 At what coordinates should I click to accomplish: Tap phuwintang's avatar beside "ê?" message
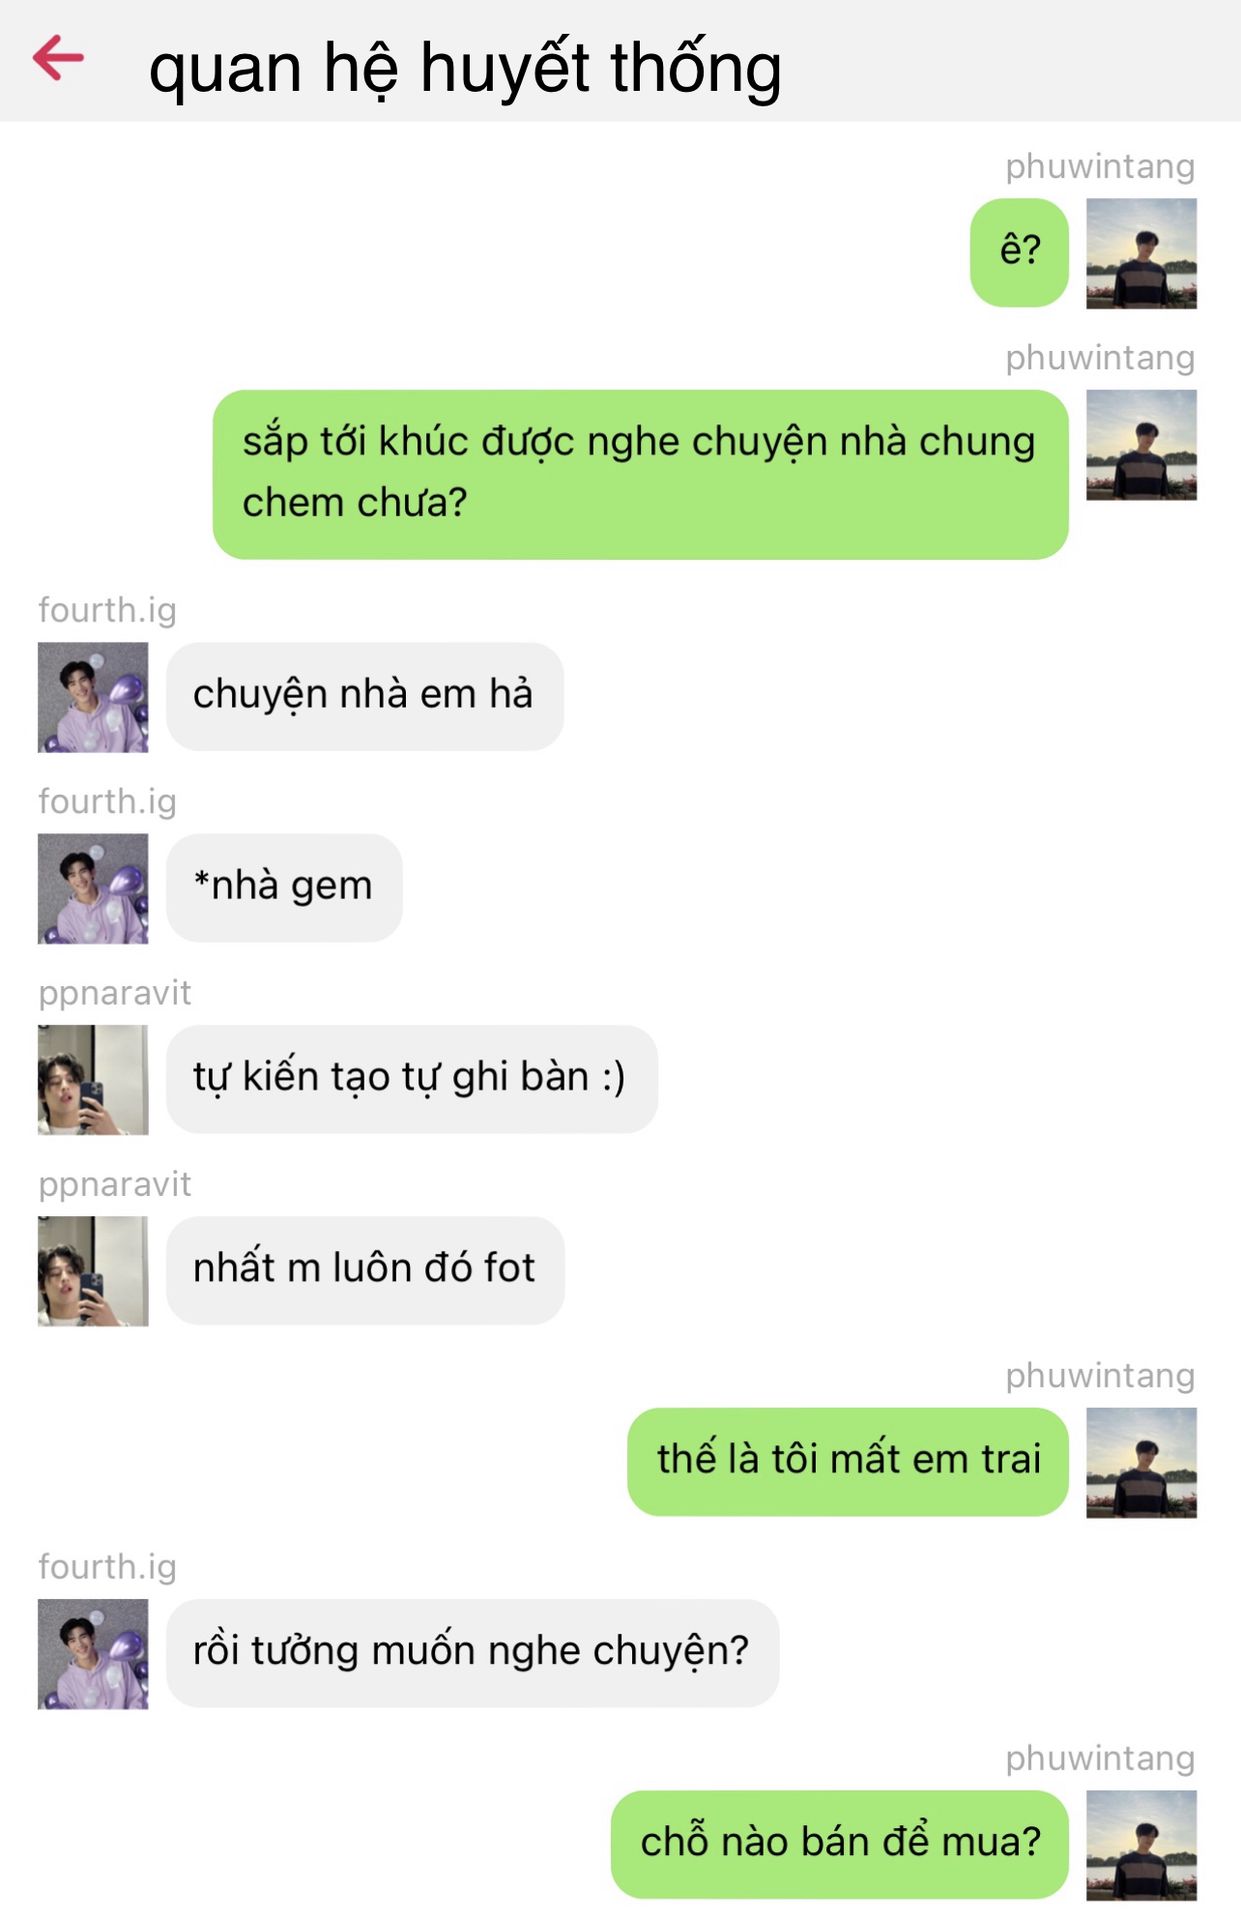[x=1141, y=253]
